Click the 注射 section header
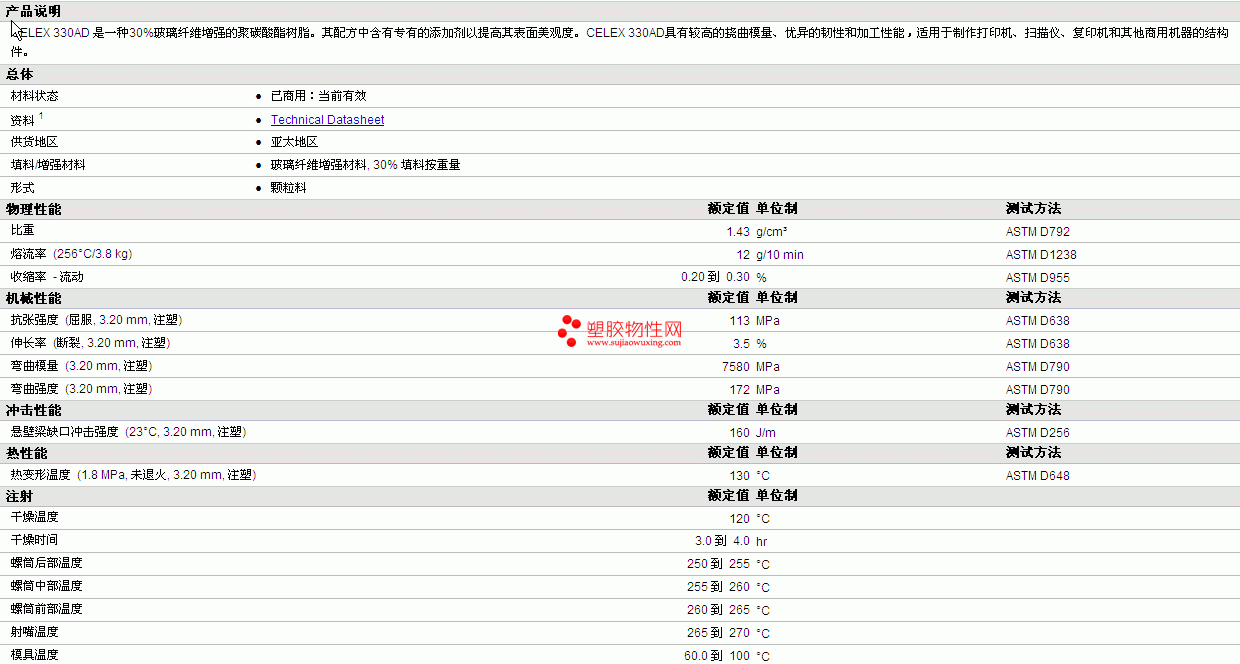The width and height of the screenshot is (1240, 664). pos(19,496)
